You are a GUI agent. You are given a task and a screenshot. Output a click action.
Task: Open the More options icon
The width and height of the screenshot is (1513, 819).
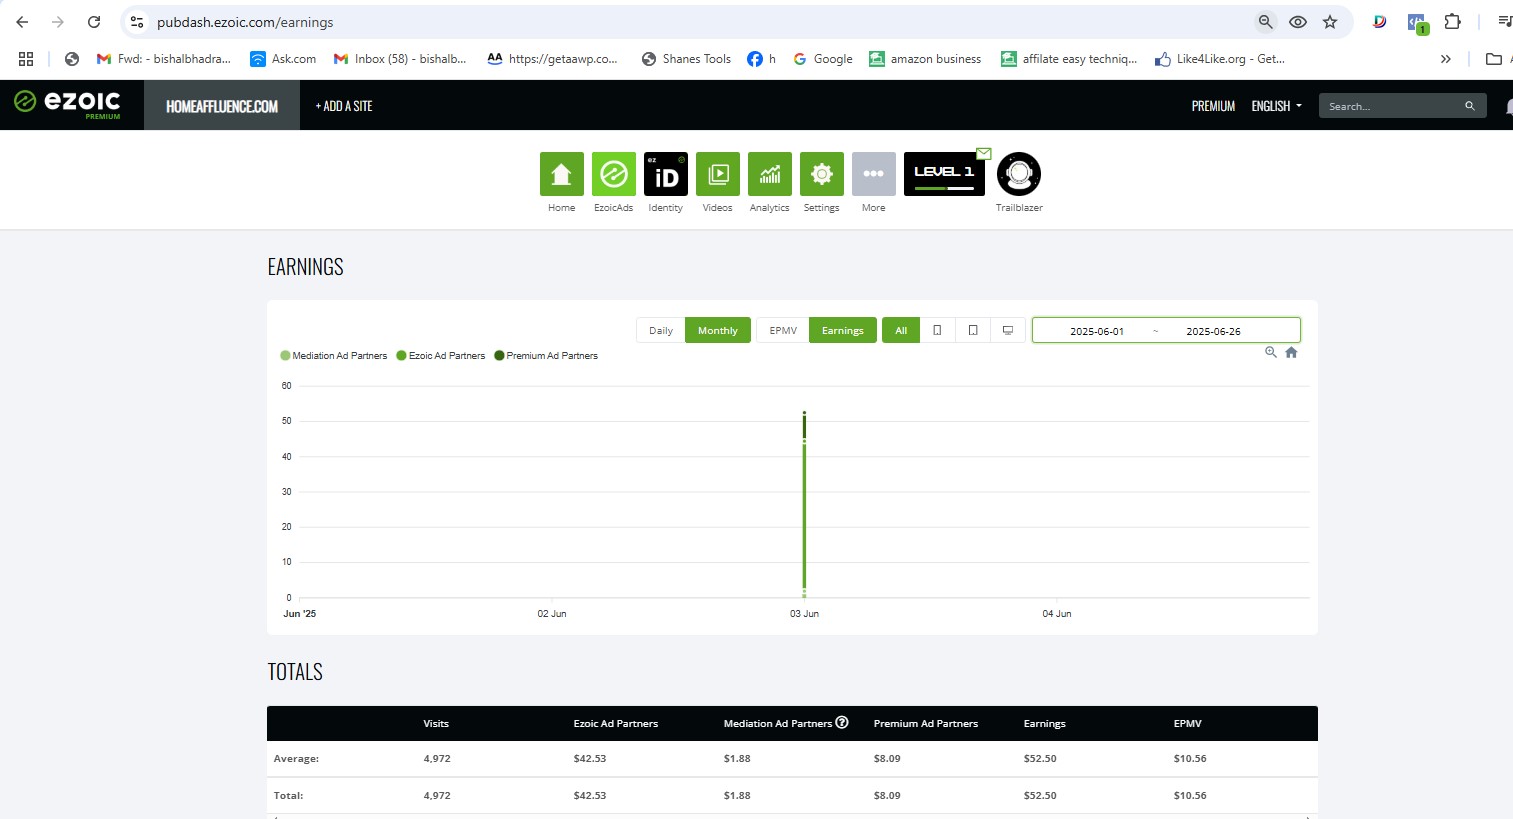(873, 174)
